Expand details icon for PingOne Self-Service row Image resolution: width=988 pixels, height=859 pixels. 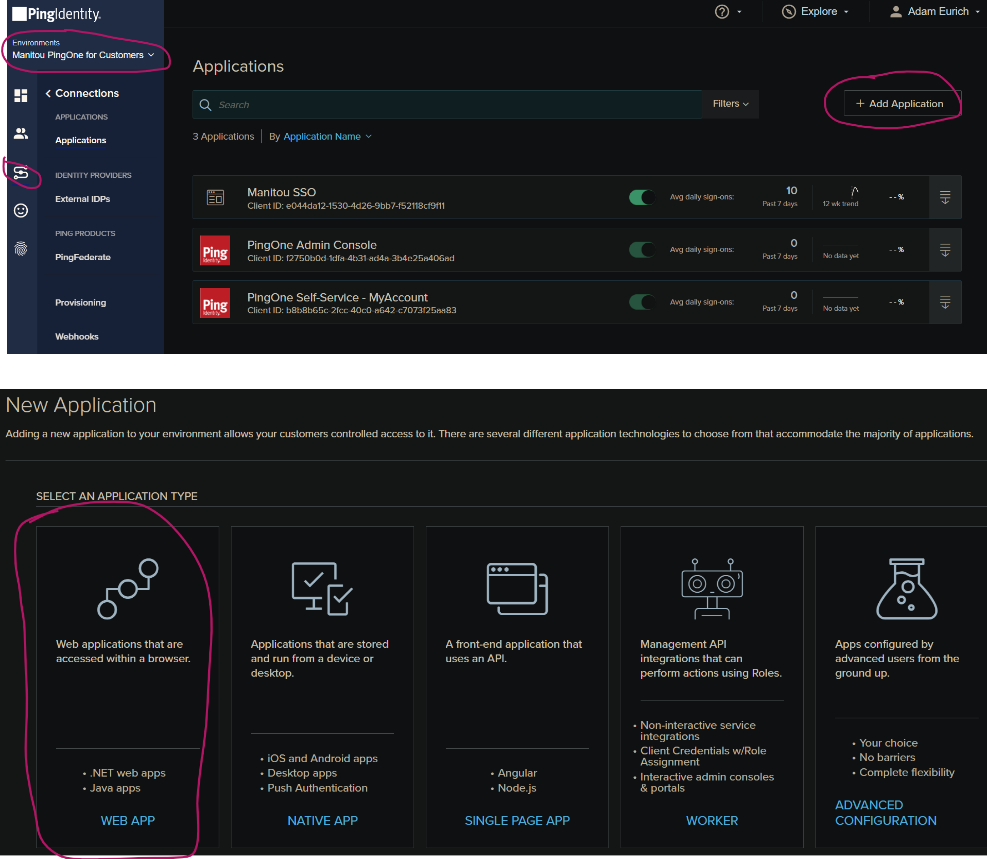(945, 303)
